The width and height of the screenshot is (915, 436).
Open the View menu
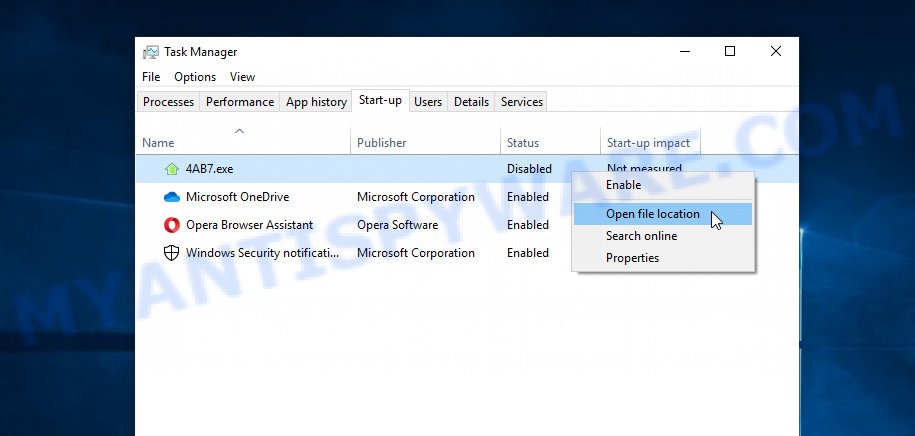(x=242, y=77)
